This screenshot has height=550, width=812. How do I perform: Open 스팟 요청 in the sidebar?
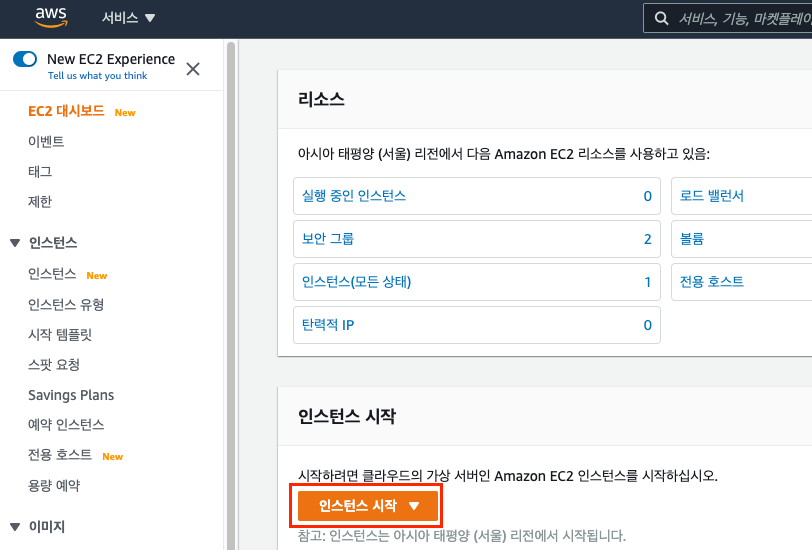pos(54,365)
